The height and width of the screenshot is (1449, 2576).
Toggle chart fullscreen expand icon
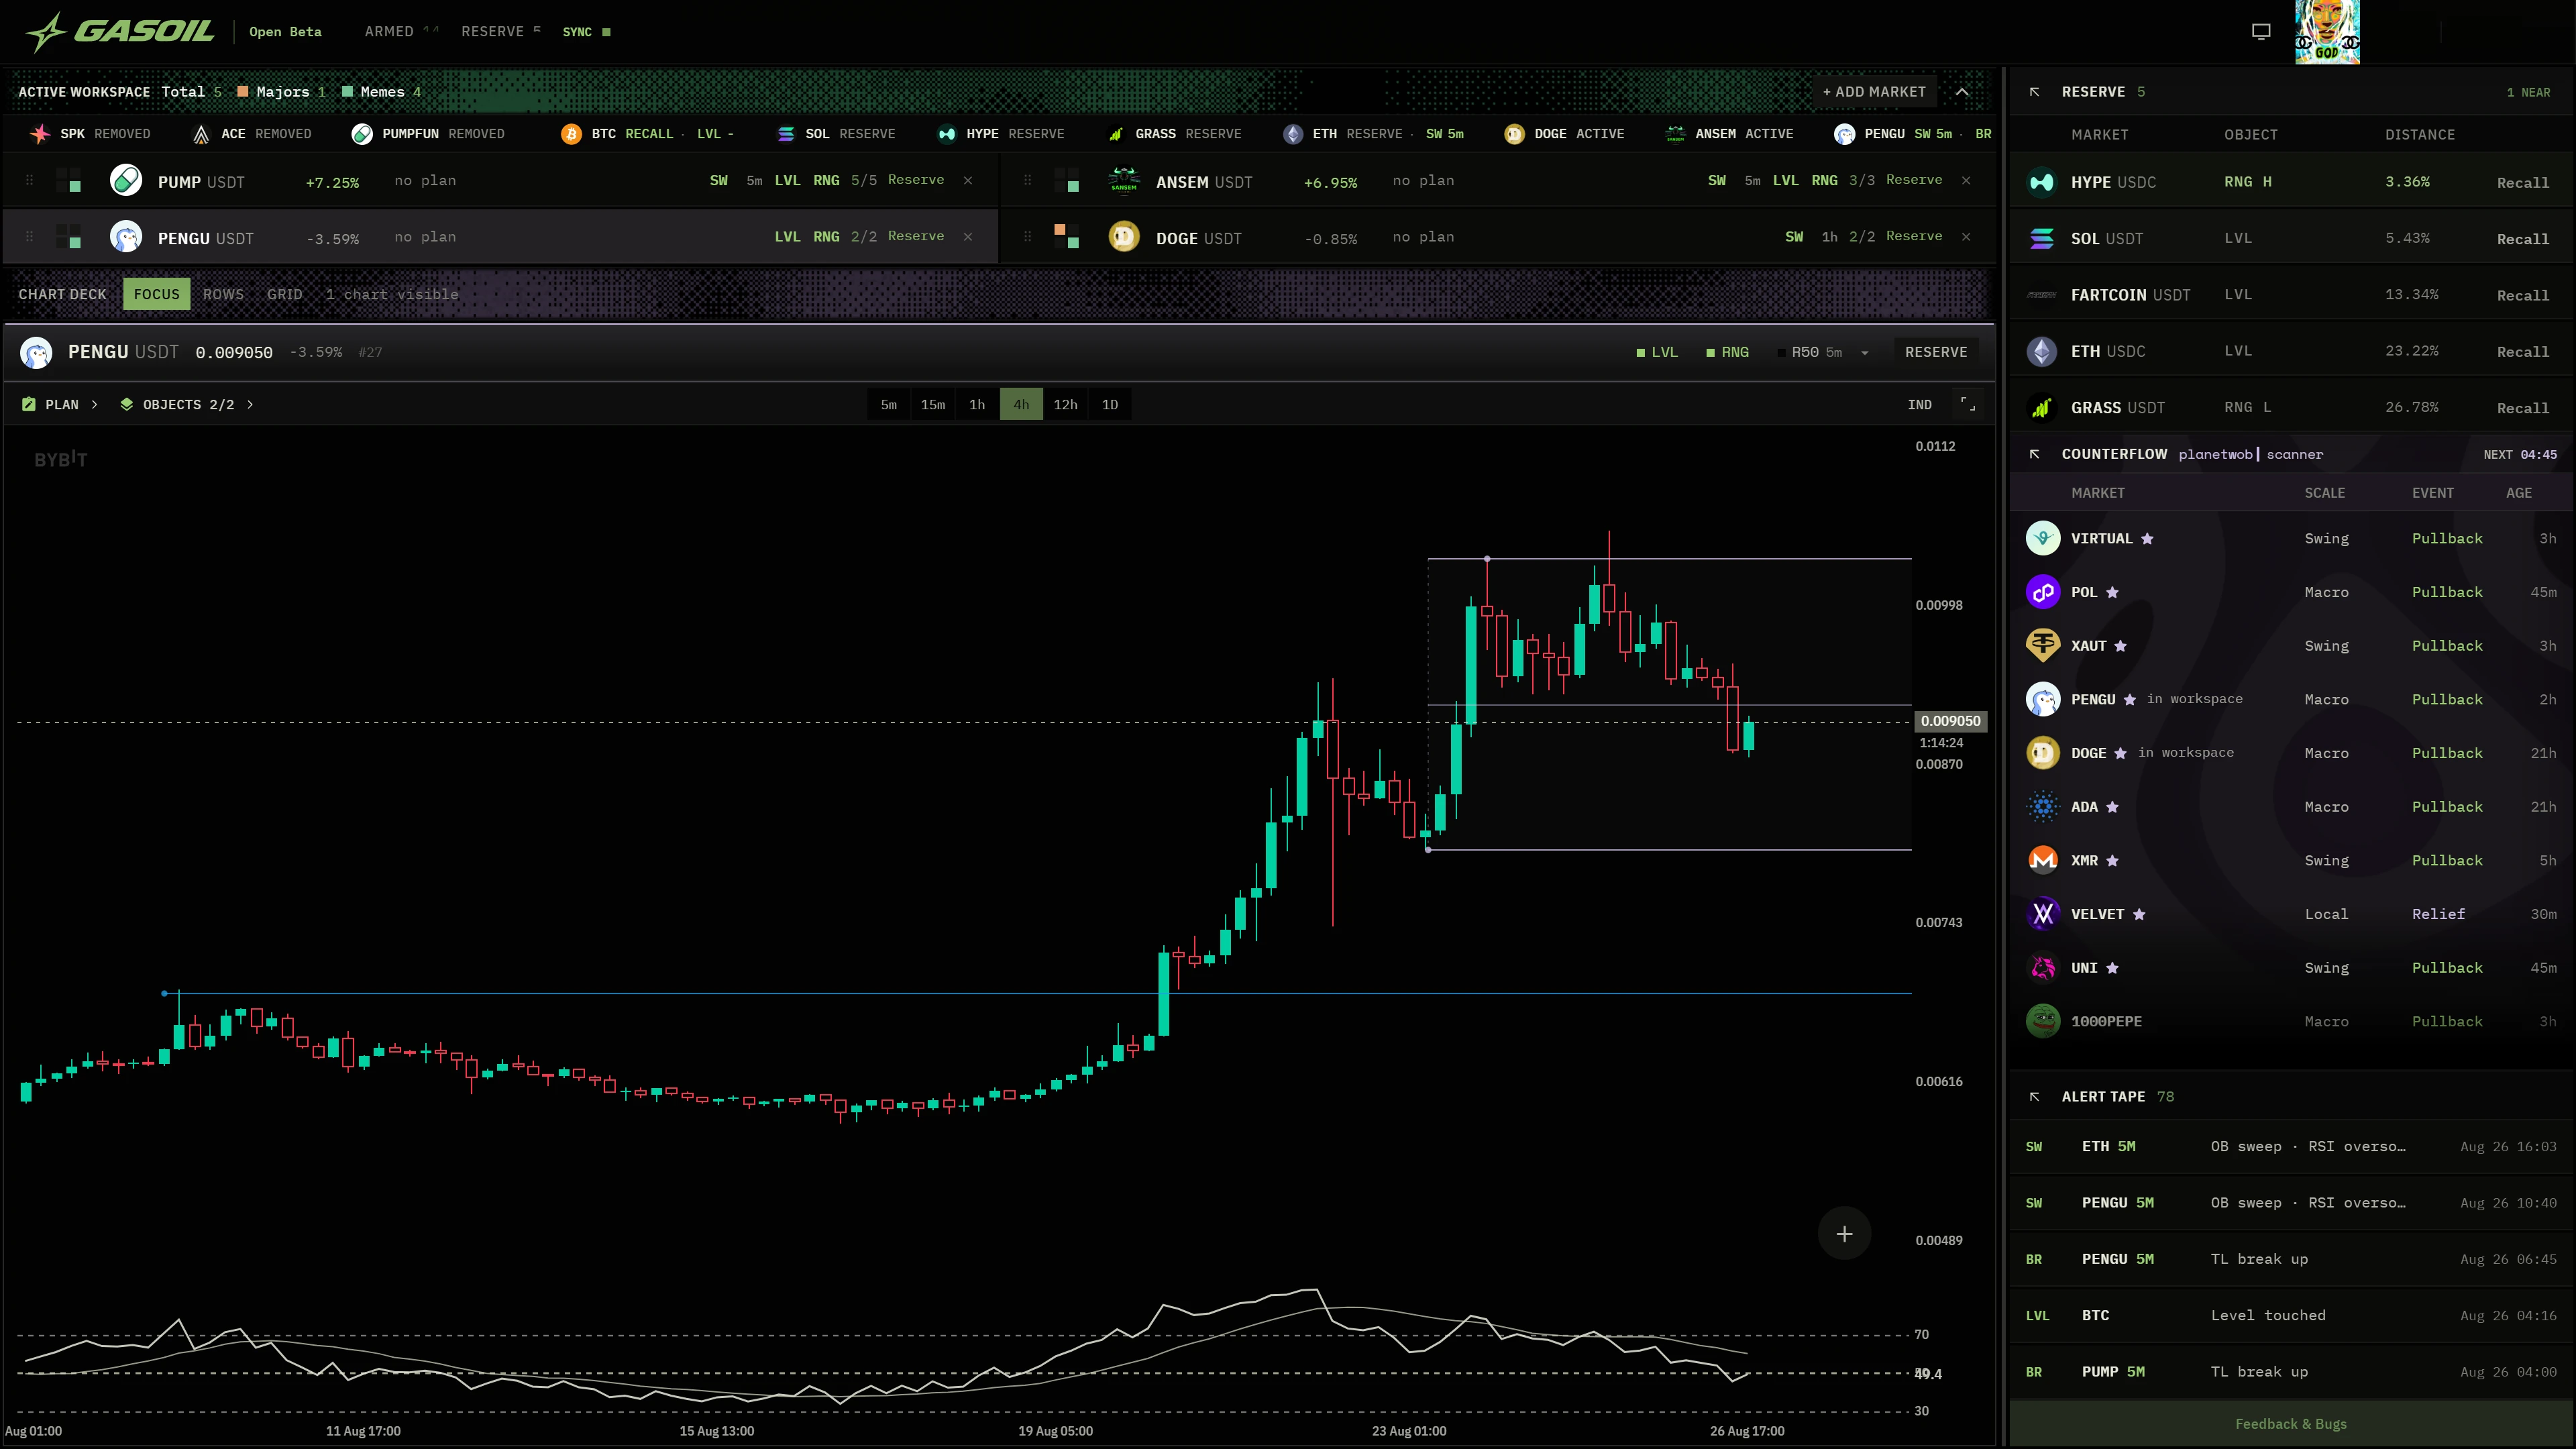1968,404
